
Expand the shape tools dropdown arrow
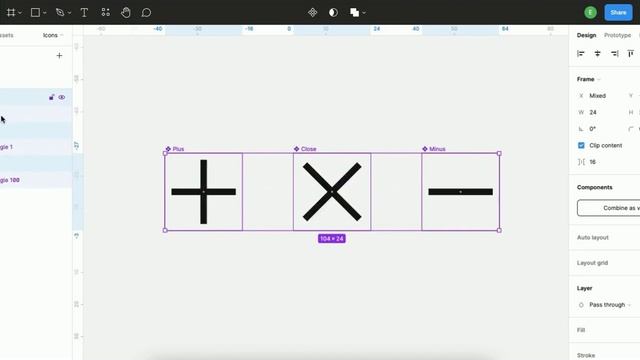click(44, 13)
